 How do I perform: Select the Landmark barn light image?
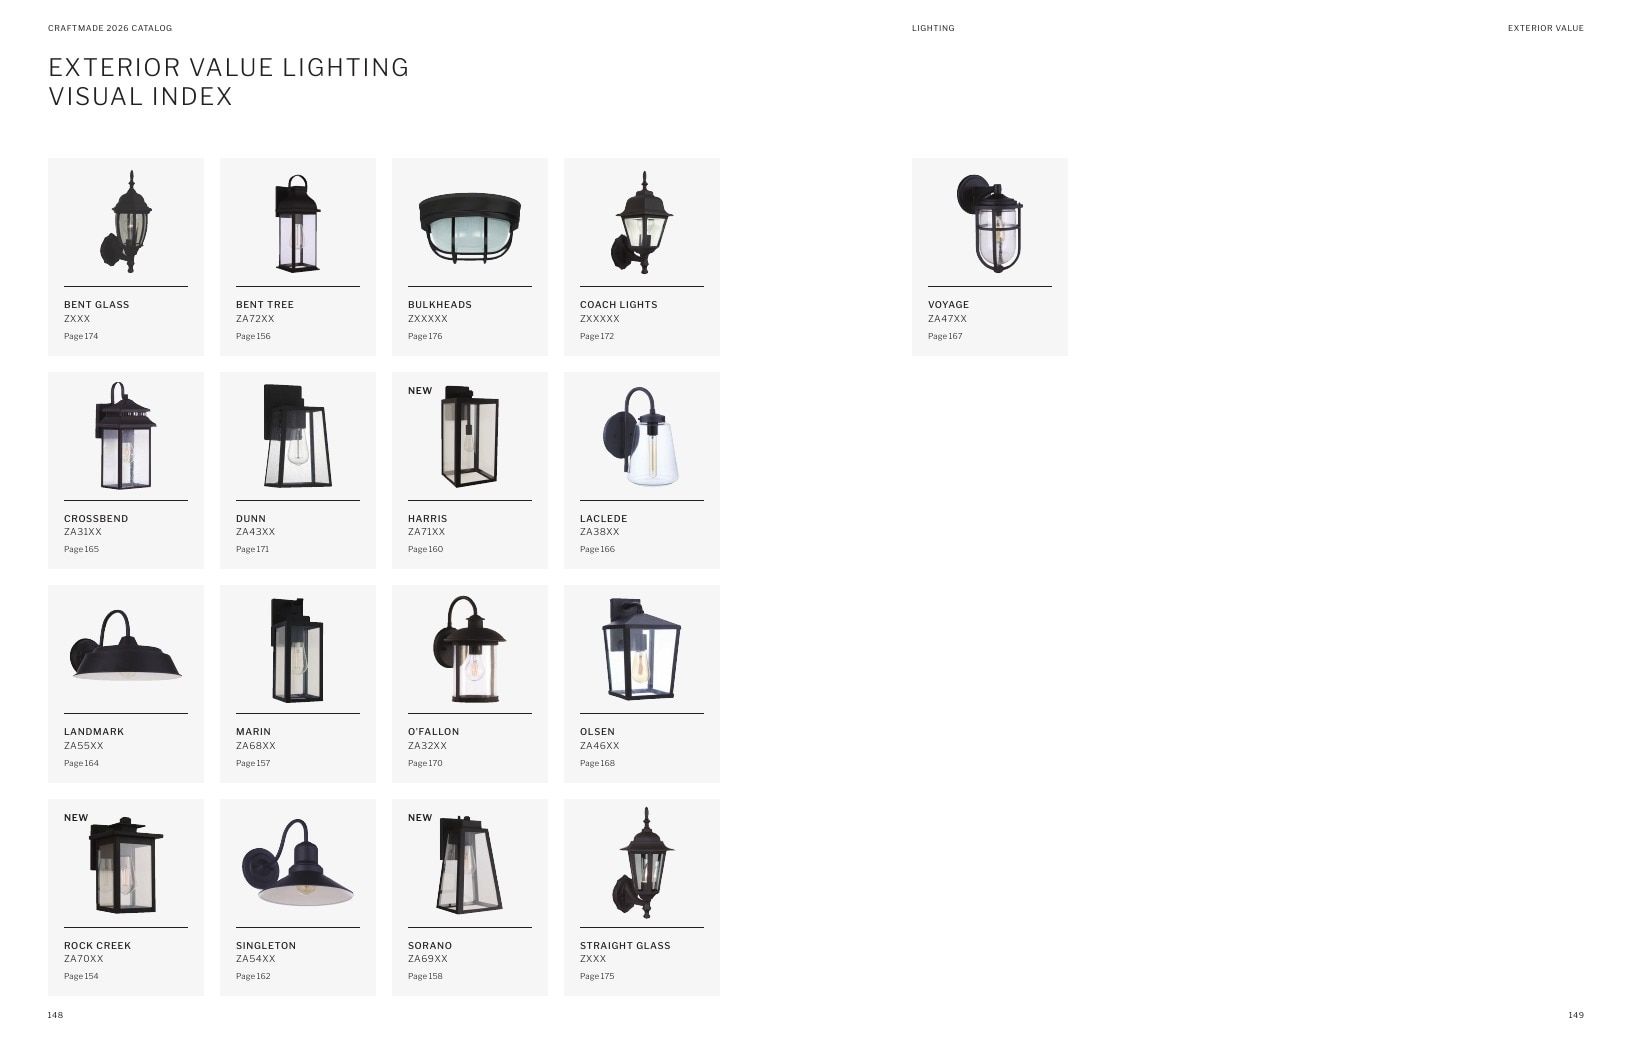click(126, 645)
